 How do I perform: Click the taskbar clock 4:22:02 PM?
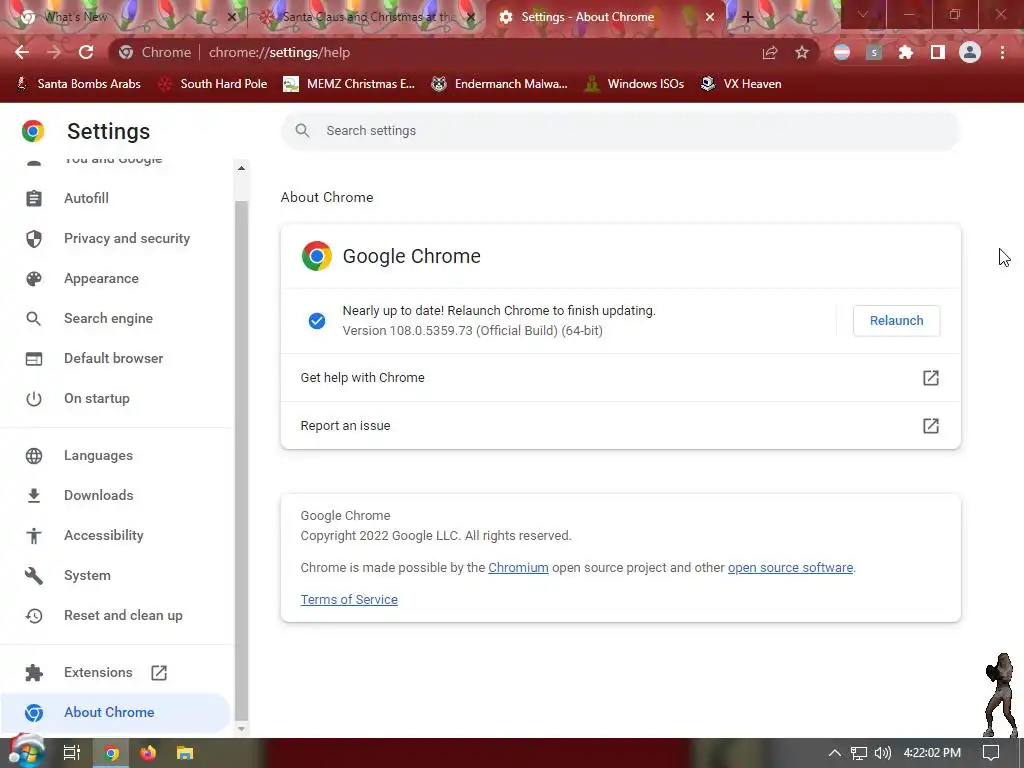pyautogui.click(x=933, y=753)
